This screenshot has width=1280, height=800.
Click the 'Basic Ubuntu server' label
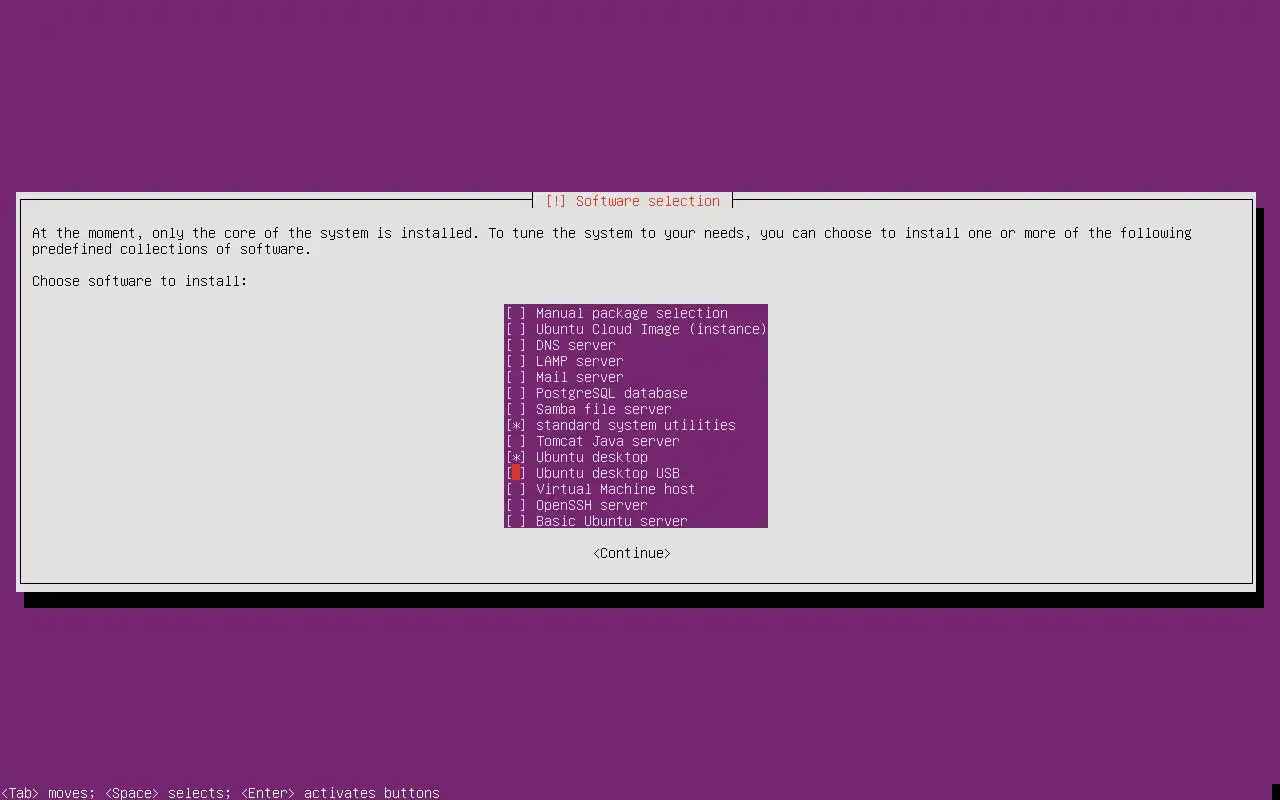pos(612,521)
